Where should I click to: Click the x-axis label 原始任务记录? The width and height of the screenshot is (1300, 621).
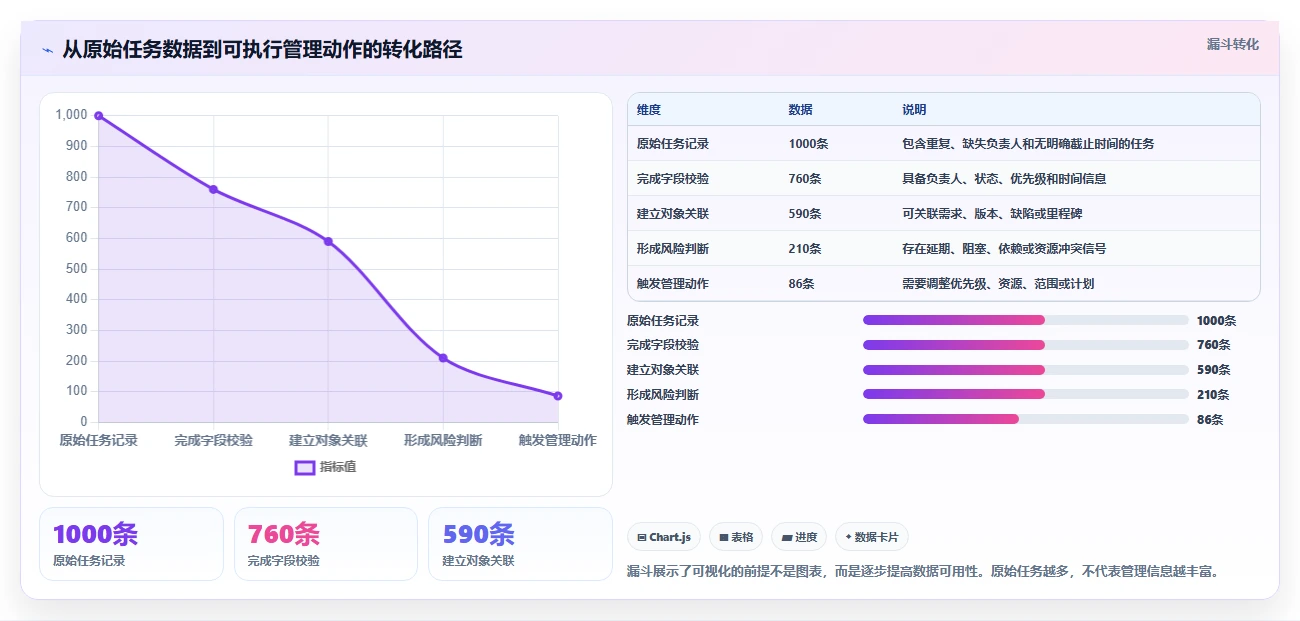point(98,440)
